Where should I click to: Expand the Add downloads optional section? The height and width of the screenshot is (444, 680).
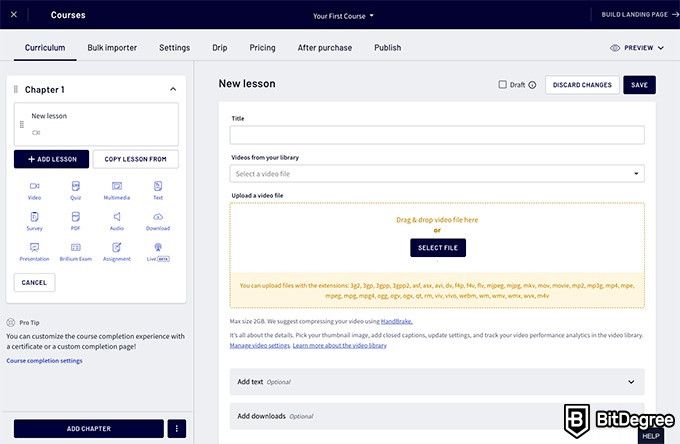437,416
